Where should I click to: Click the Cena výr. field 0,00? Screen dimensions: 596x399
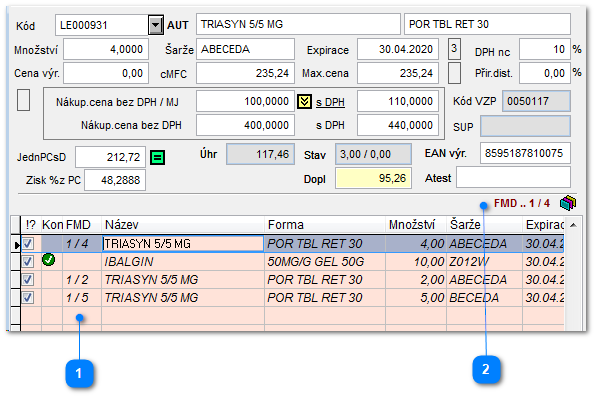click(106, 73)
